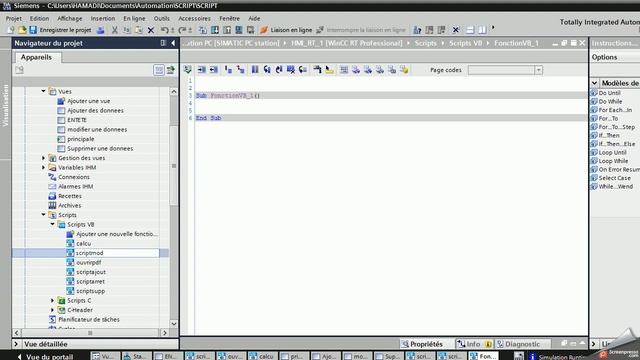Open the Affichage menu

[69, 18]
